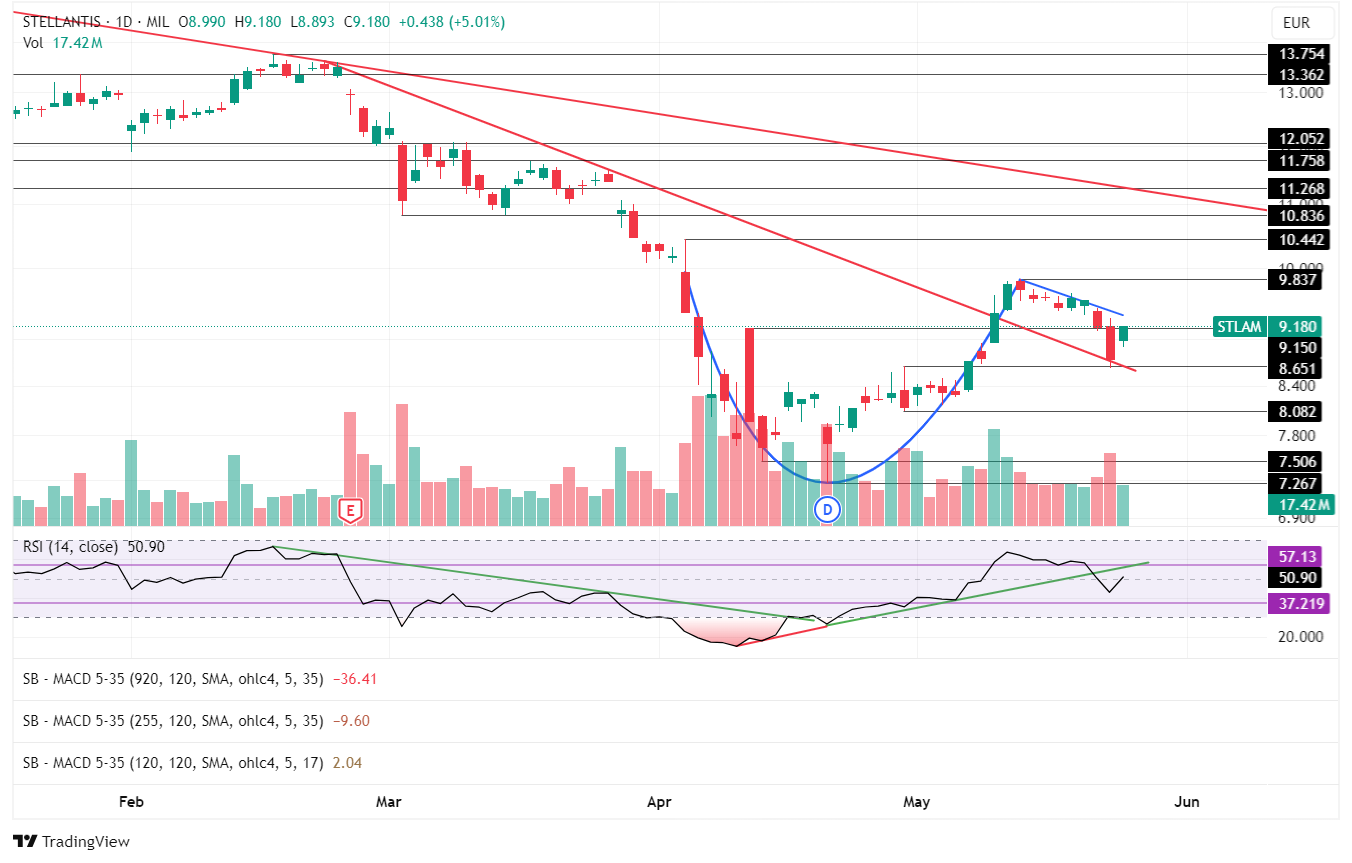Viewport: 1352px width, 863px height.
Task: Select the STELLANTIS symbol title
Action: 63,22
